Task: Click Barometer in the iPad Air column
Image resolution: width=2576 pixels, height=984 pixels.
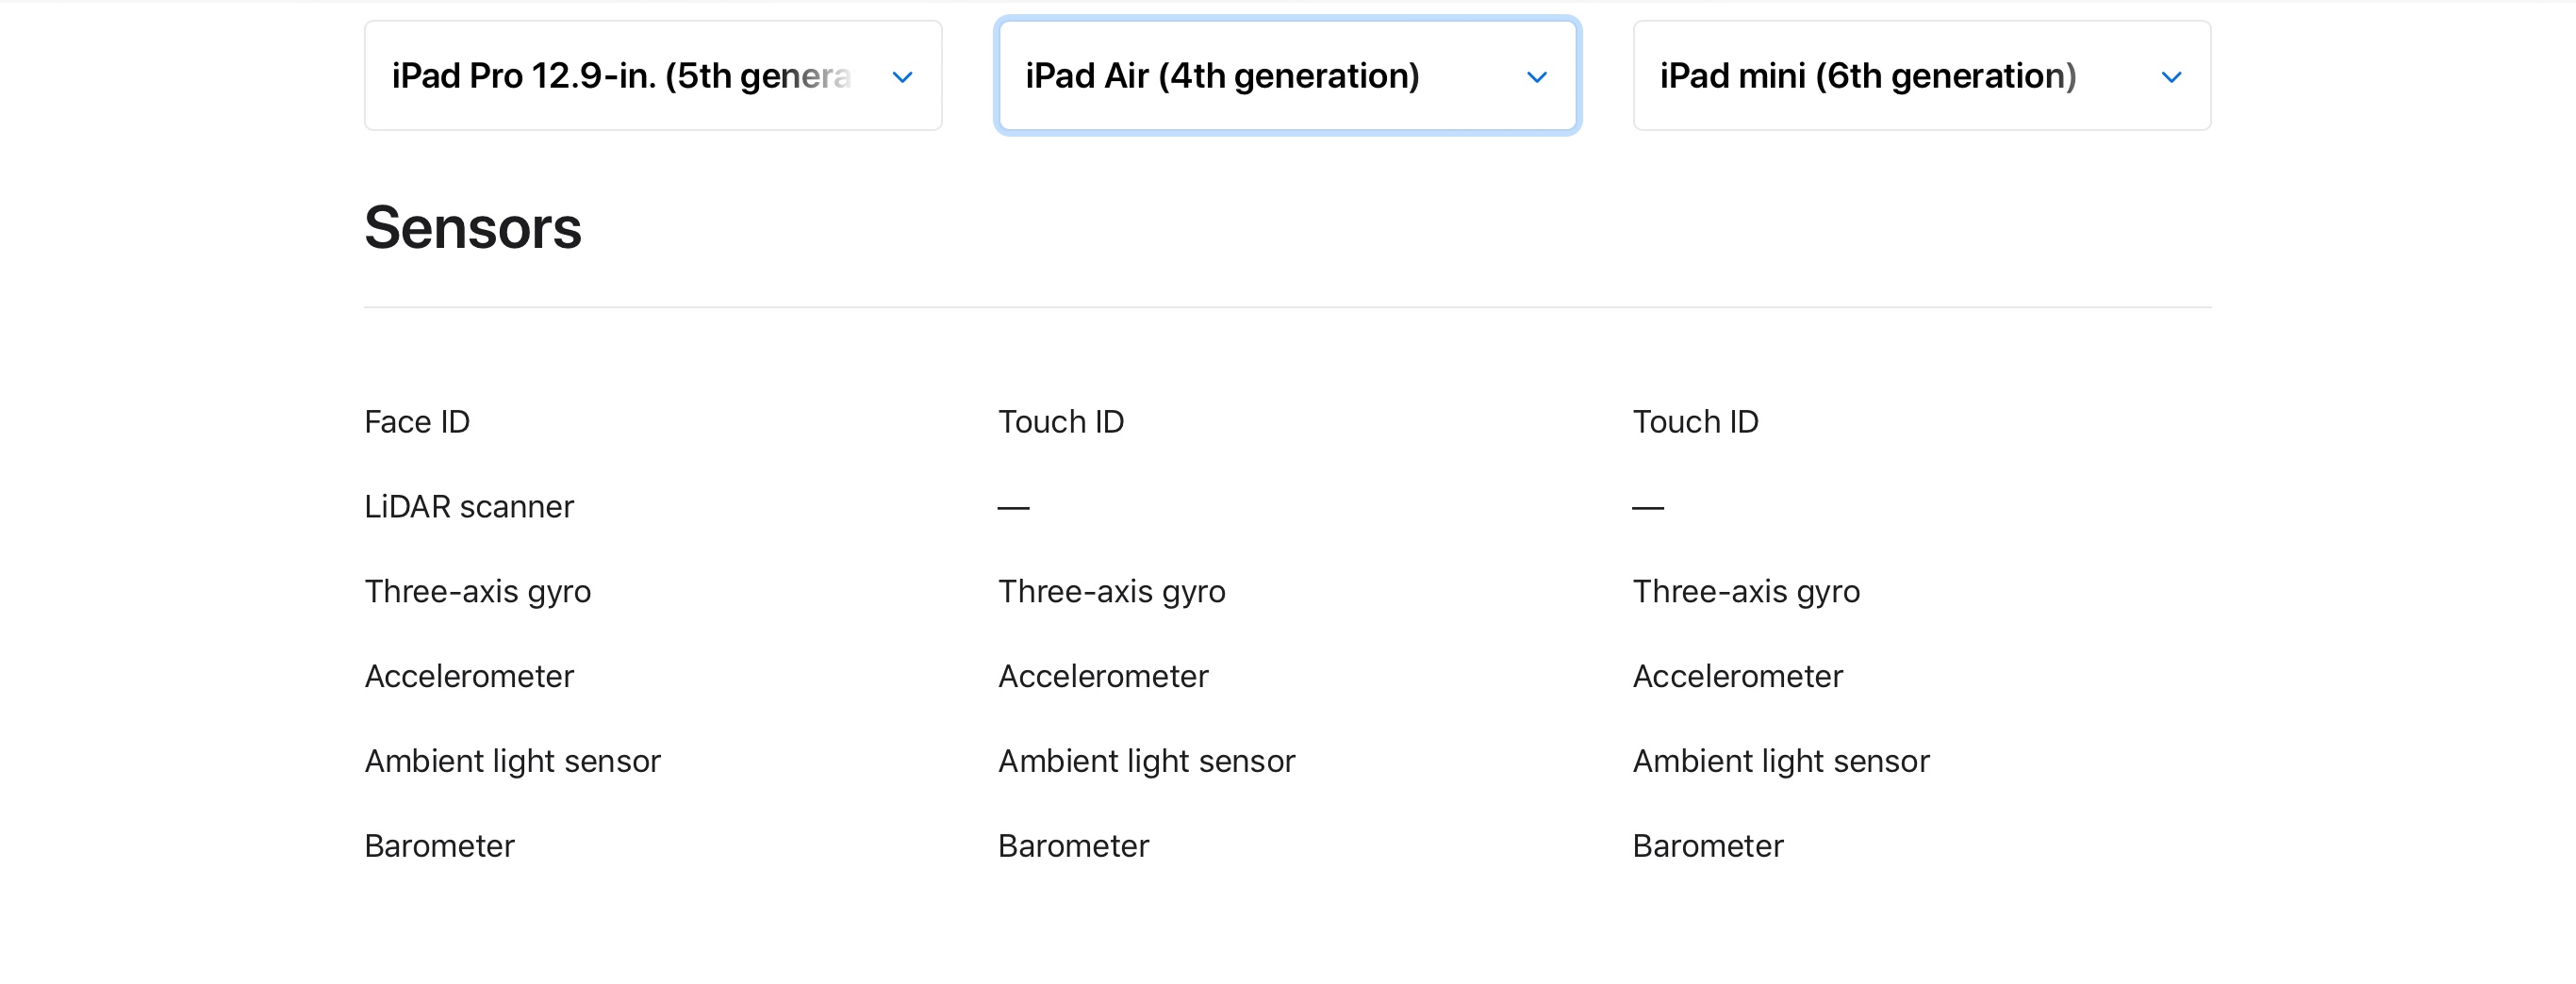Action: click(1073, 847)
